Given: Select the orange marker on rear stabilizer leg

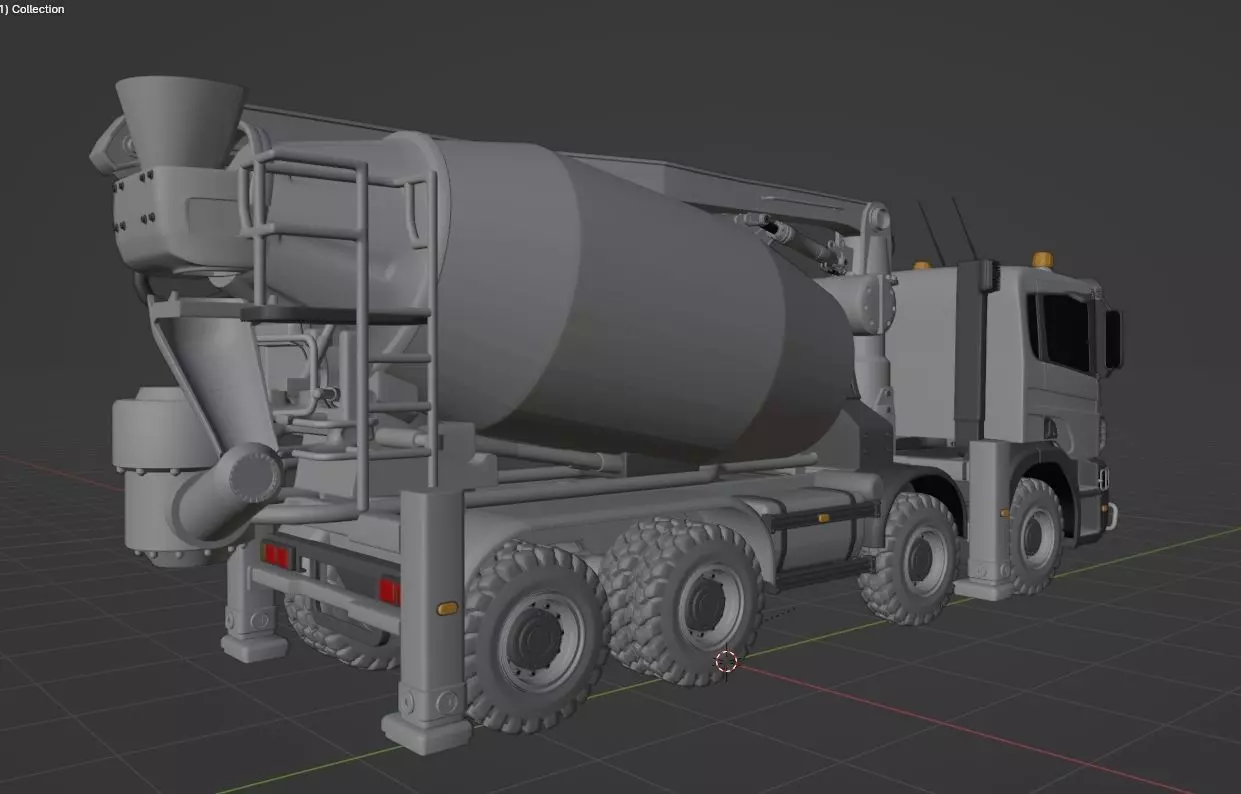Looking at the screenshot, I should [447, 607].
